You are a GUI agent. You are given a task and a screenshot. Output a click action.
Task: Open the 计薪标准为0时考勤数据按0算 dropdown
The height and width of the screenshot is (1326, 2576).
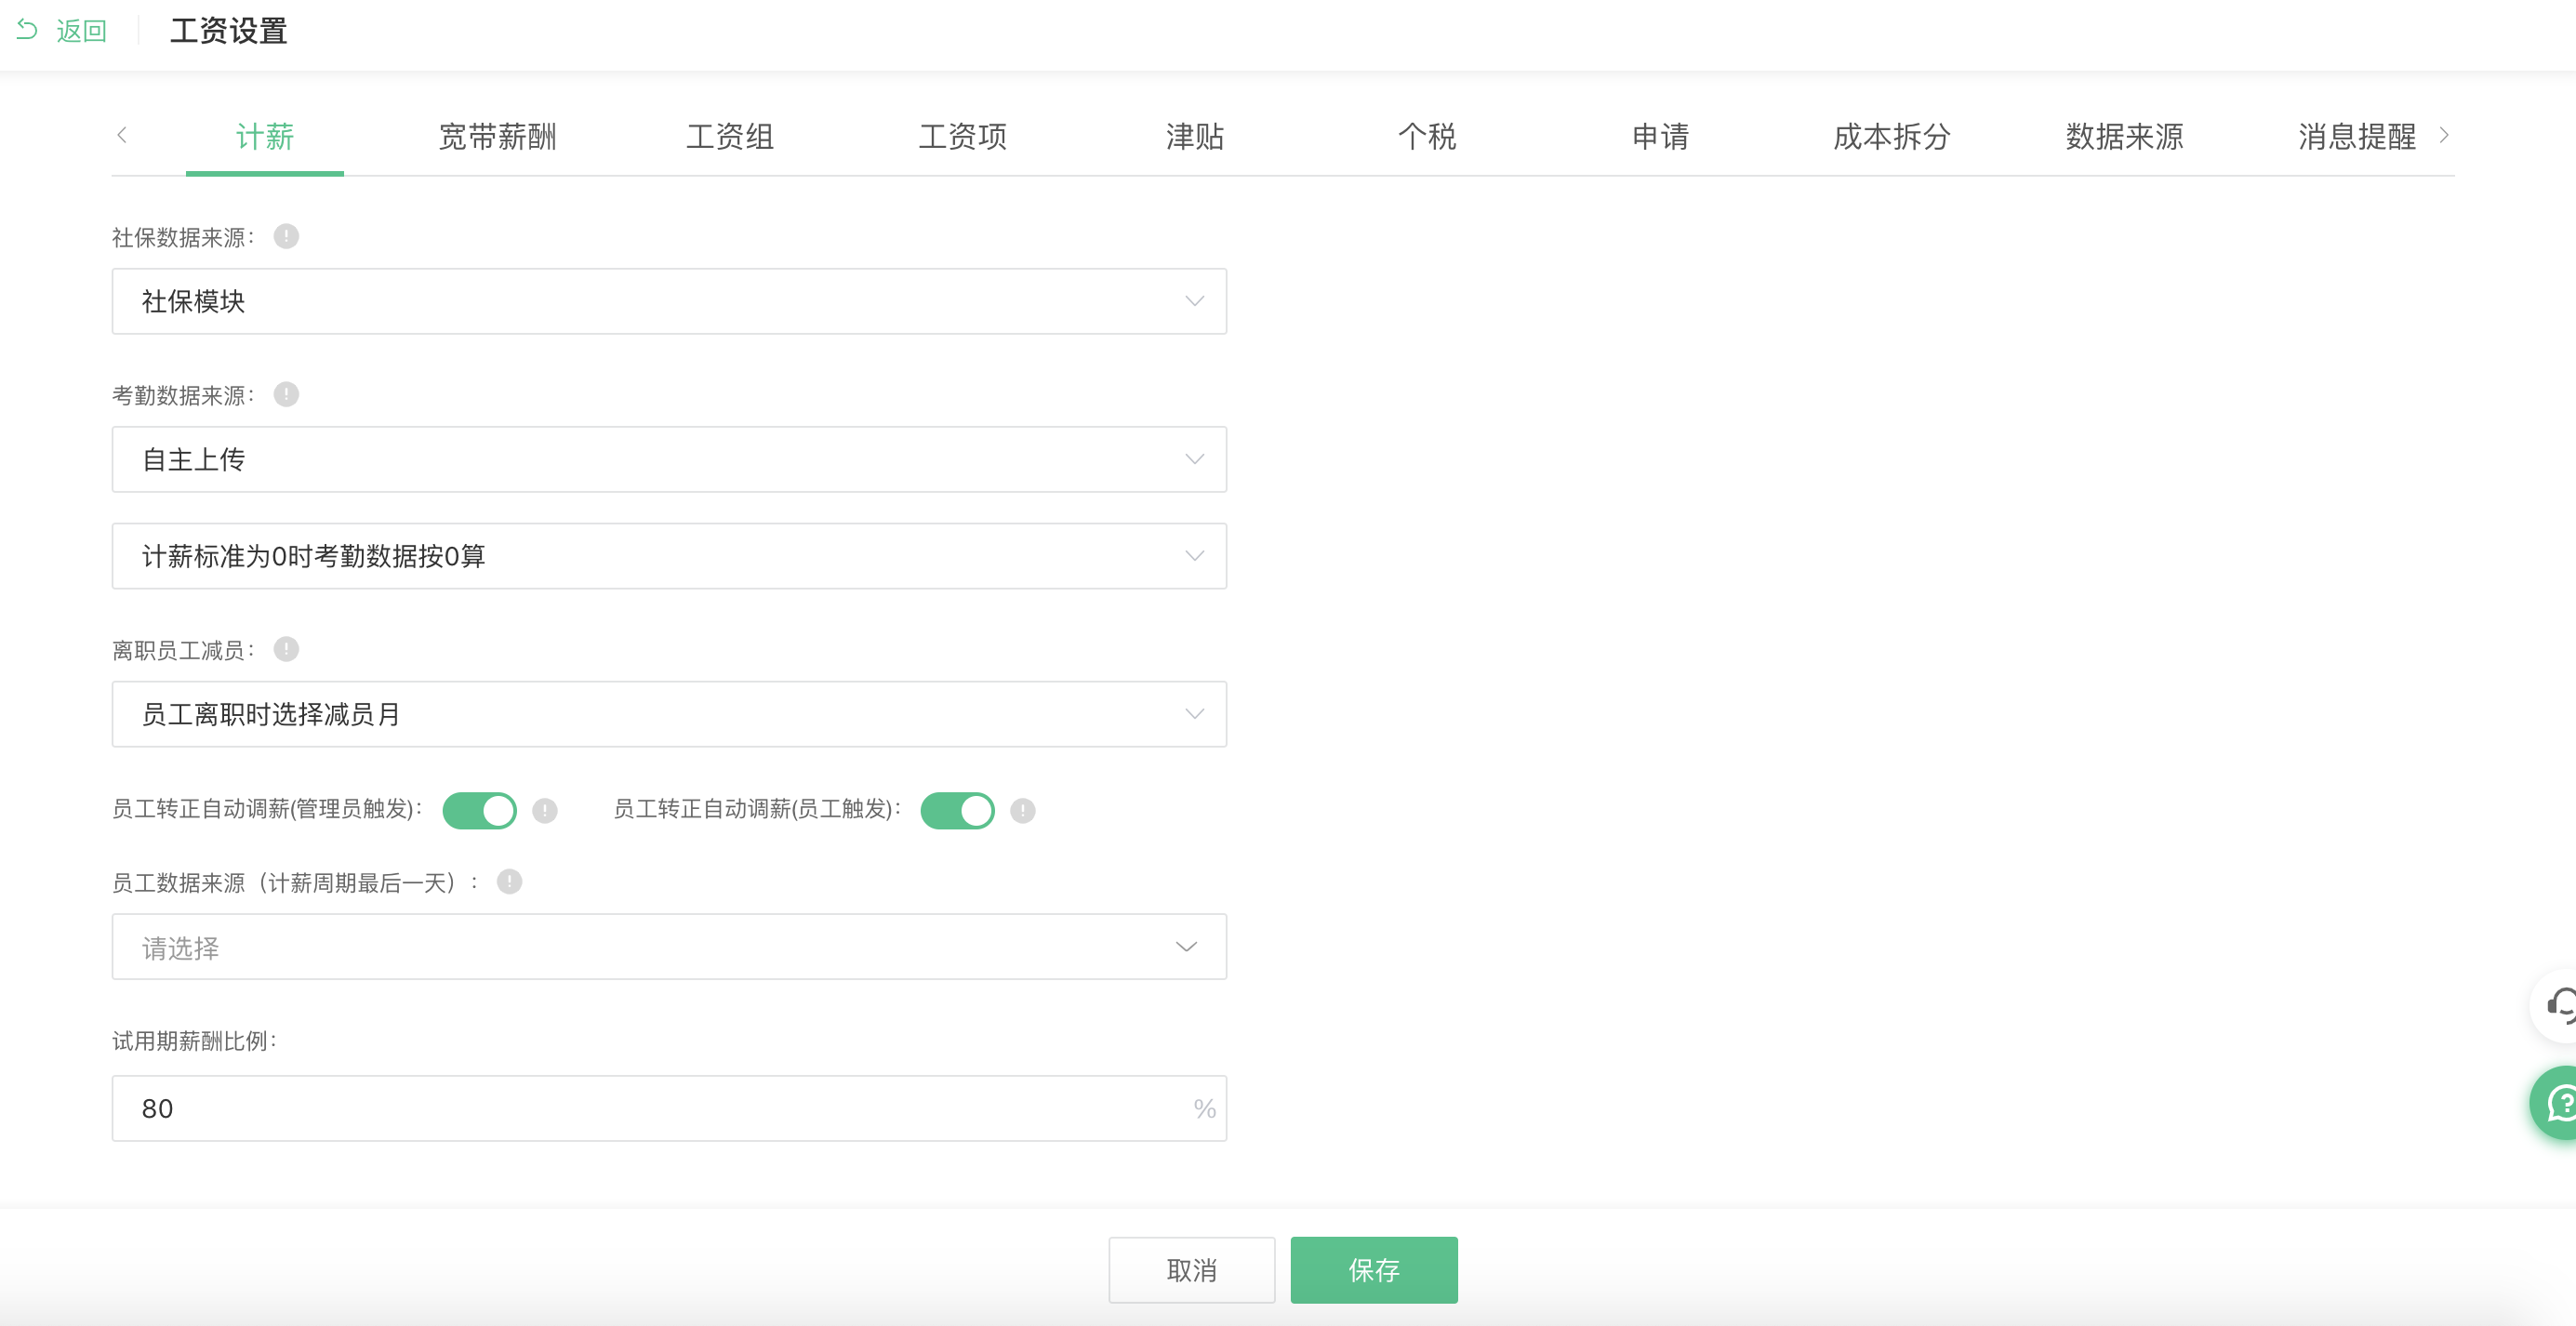pos(669,556)
